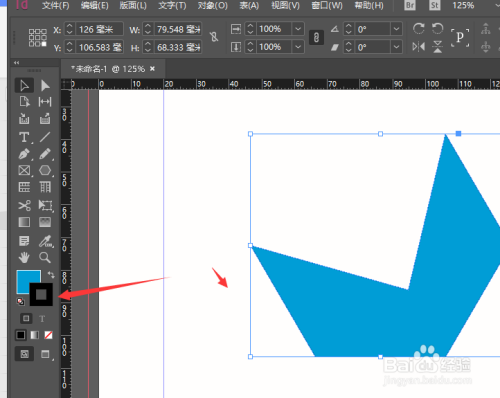The image size is (500, 398).
Task: Reset to default fill and stroke
Action: click(x=20, y=302)
